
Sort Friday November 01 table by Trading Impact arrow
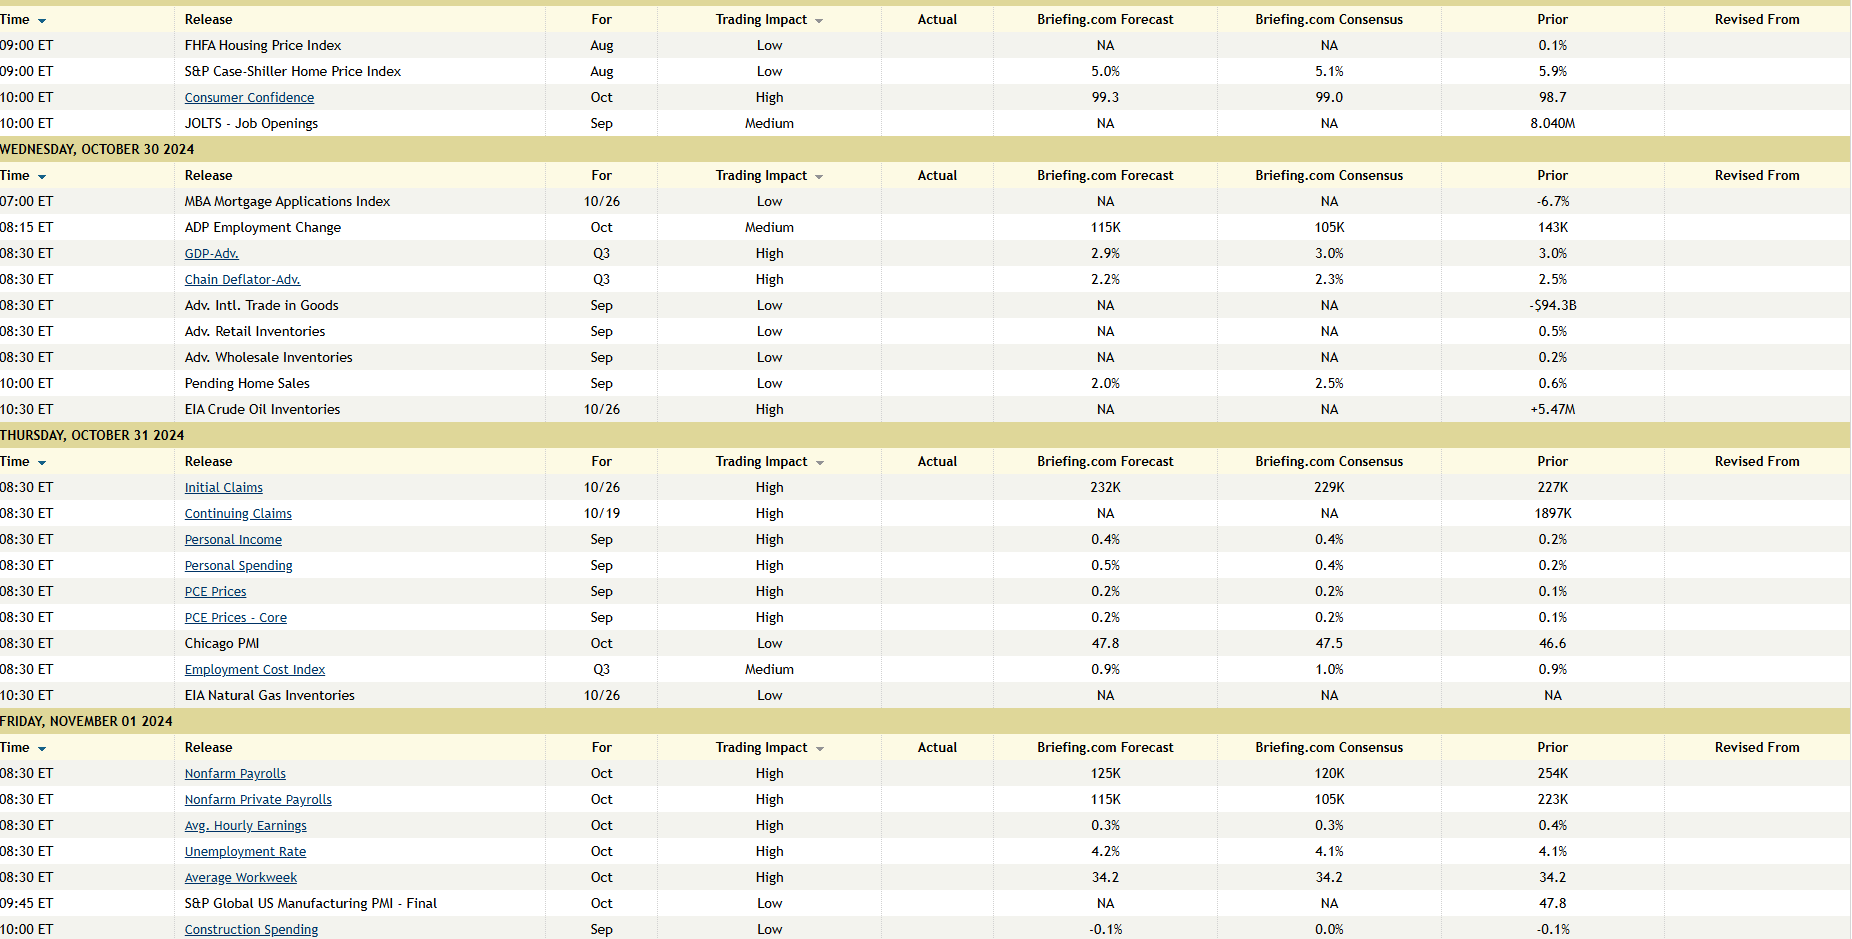(819, 749)
